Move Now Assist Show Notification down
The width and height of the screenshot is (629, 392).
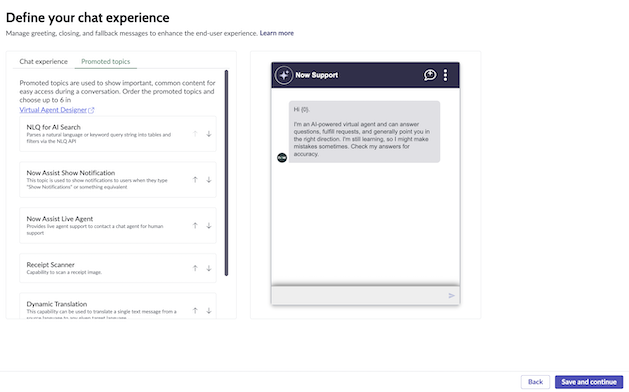pos(209,180)
